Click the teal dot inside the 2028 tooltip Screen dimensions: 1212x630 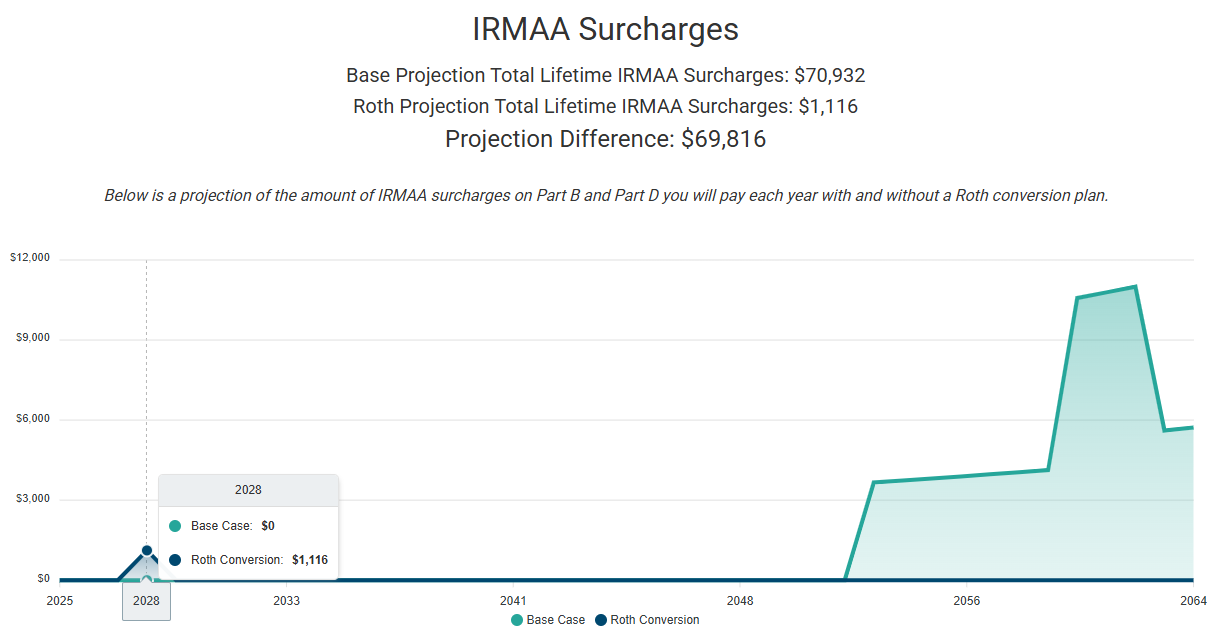pyautogui.click(x=173, y=525)
